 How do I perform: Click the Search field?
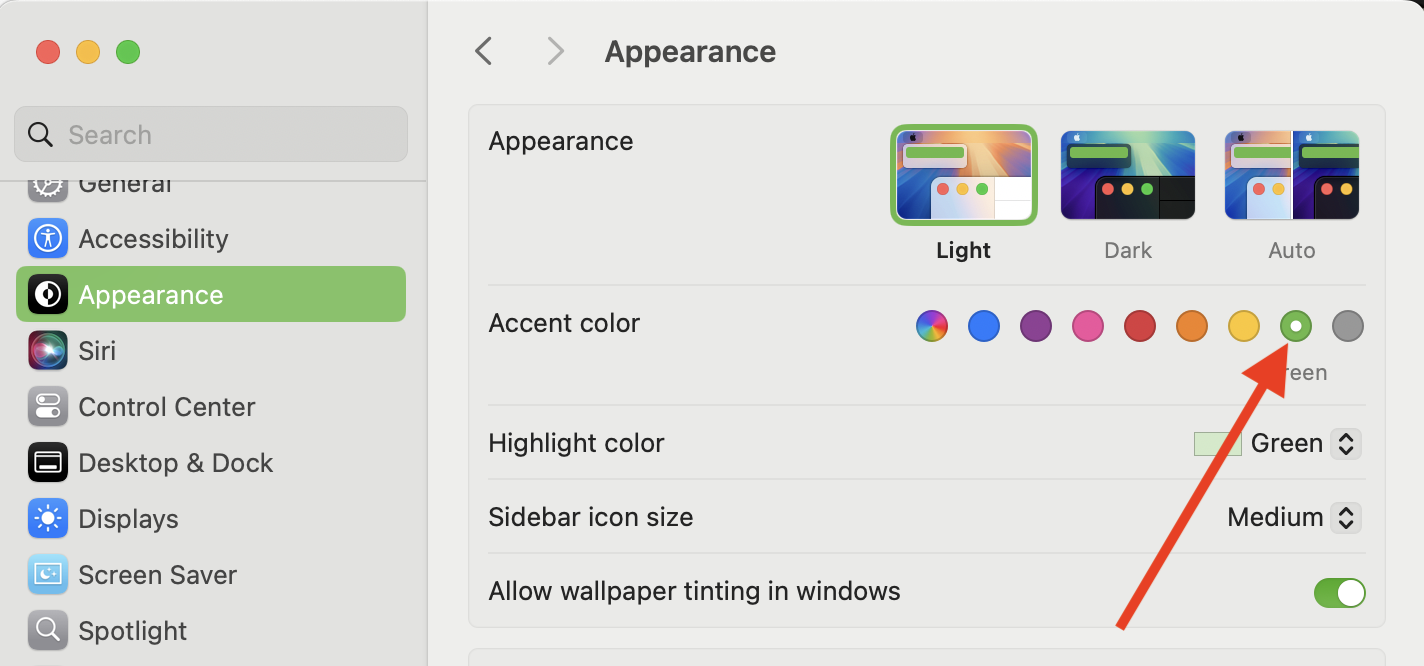(x=211, y=135)
